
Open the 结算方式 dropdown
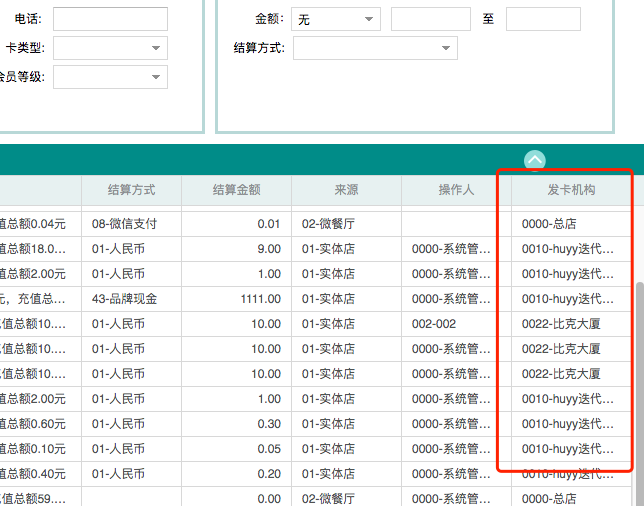[375, 48]
